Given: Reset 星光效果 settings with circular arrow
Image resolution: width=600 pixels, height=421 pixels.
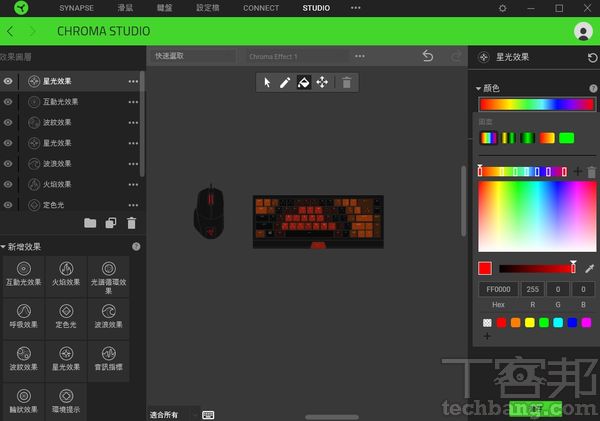Looking at the screenshot, I should pyautogui.click(x=592, y=57).
